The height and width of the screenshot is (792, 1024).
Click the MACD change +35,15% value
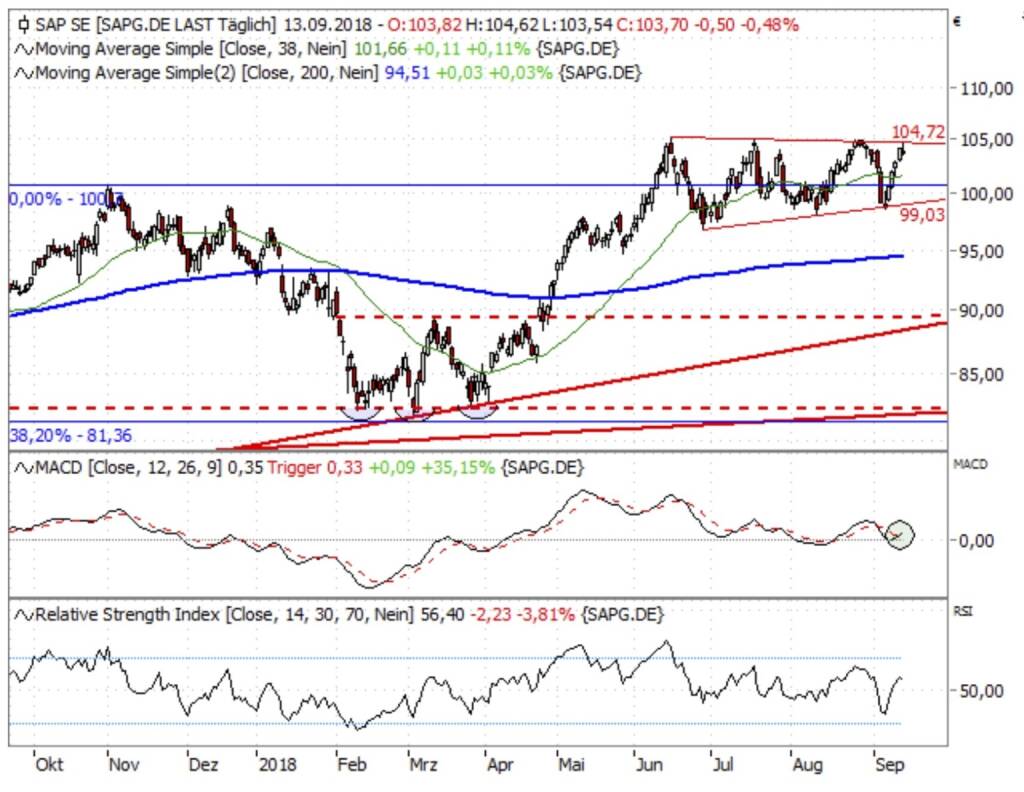[x=458, y=468]
